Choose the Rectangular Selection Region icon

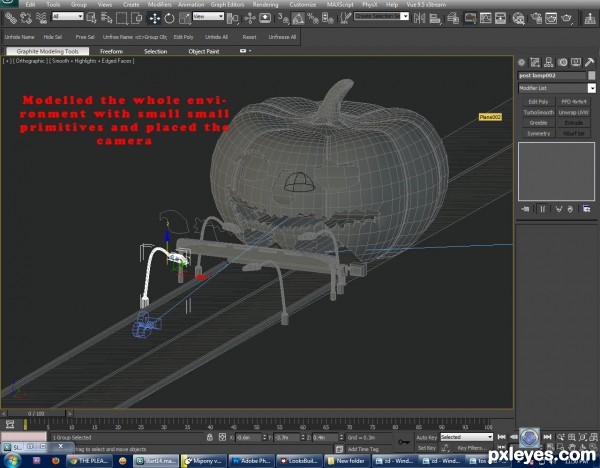tap(122, 18)
